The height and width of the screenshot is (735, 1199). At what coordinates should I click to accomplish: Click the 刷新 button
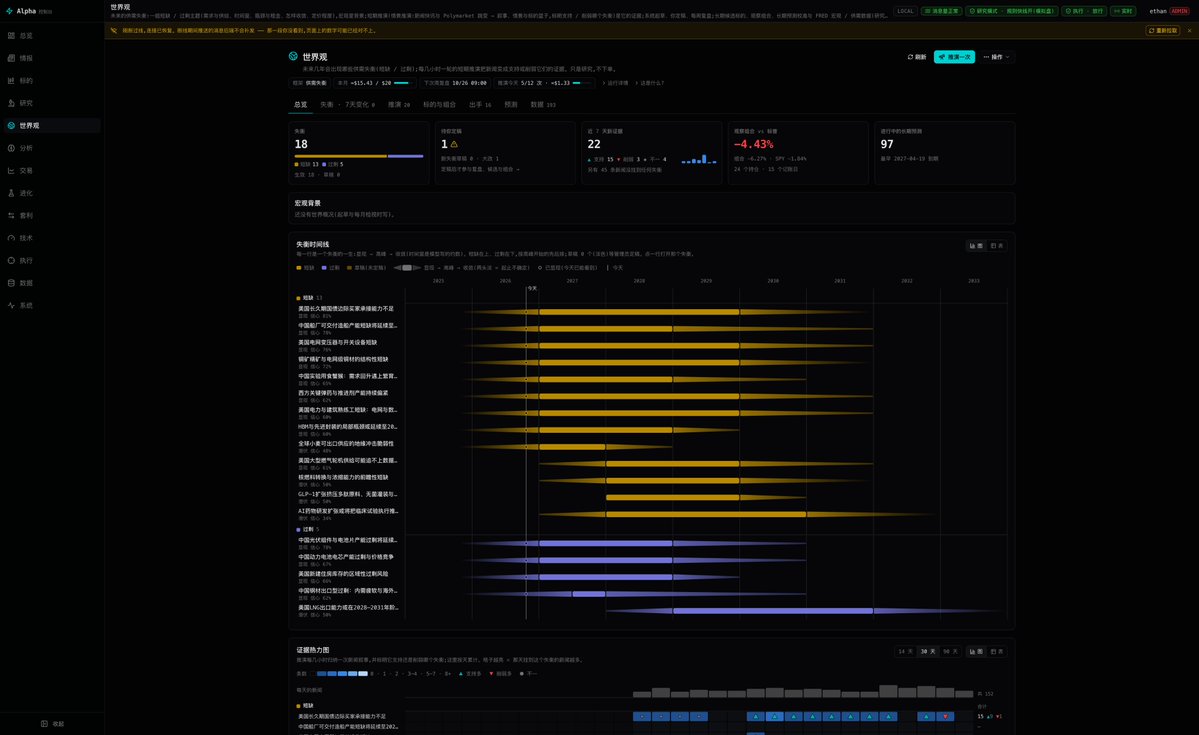tap(916, 57)
